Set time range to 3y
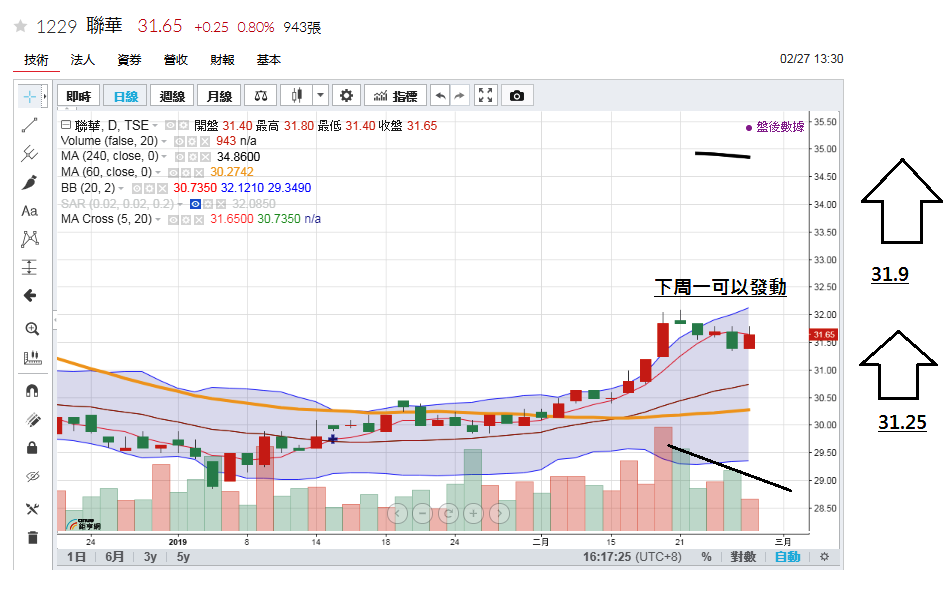Image resolution: width=949 pixels, height=600 pixels. [150, 556]
